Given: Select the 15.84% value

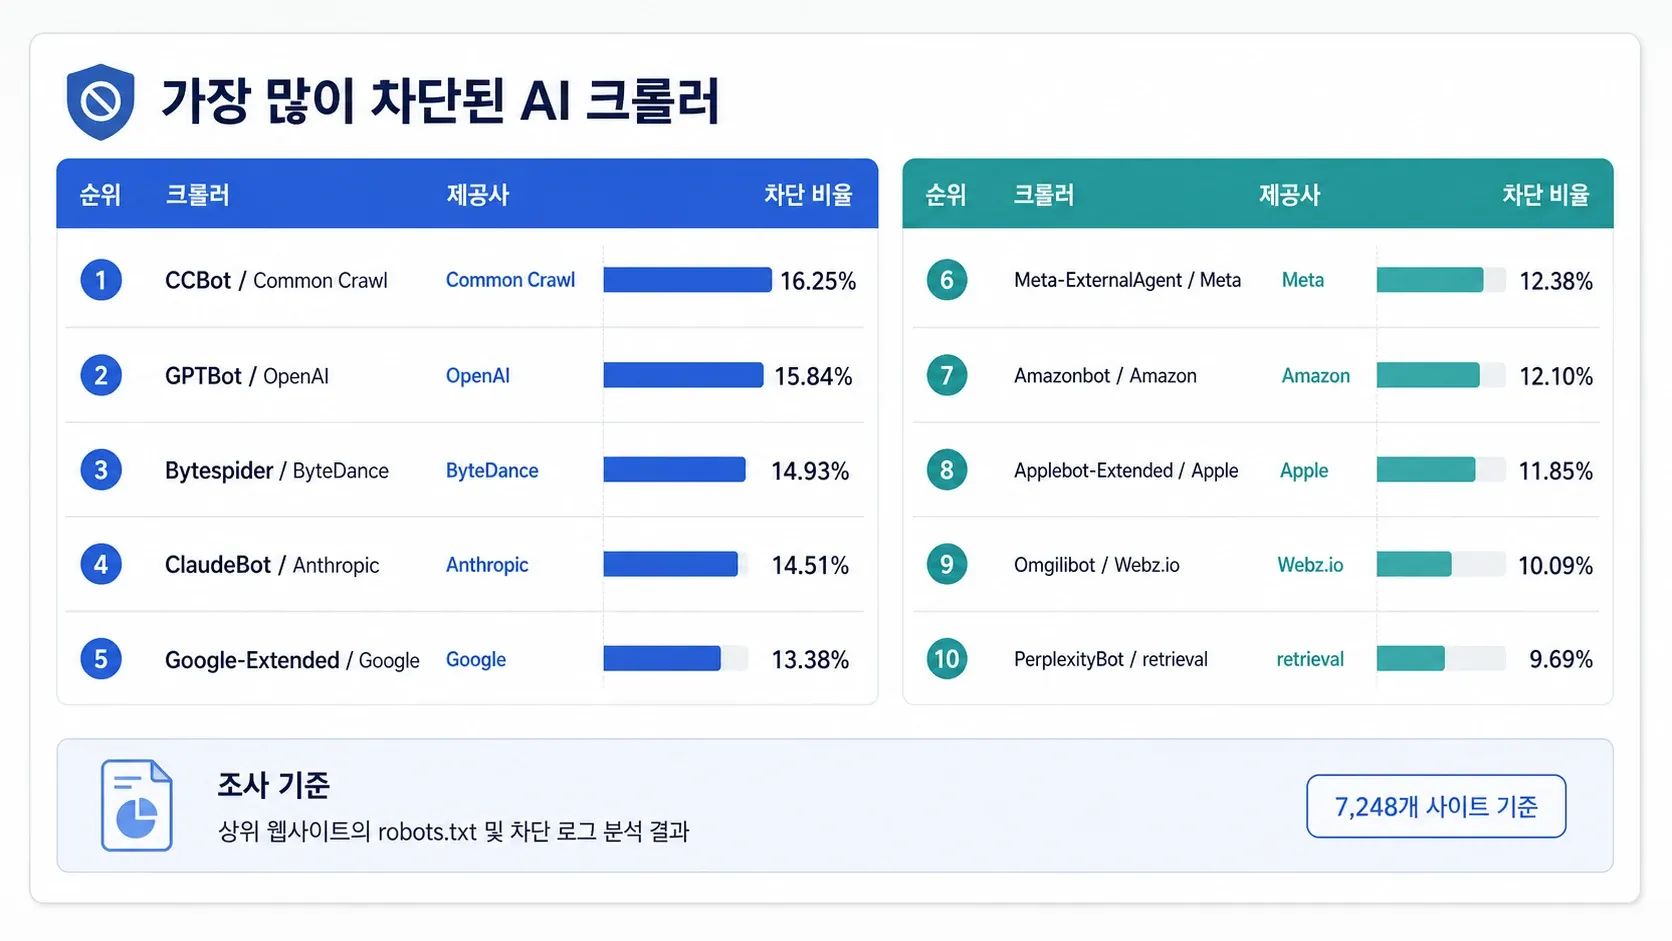Looking at the screenshot, I should click(813, 377).
